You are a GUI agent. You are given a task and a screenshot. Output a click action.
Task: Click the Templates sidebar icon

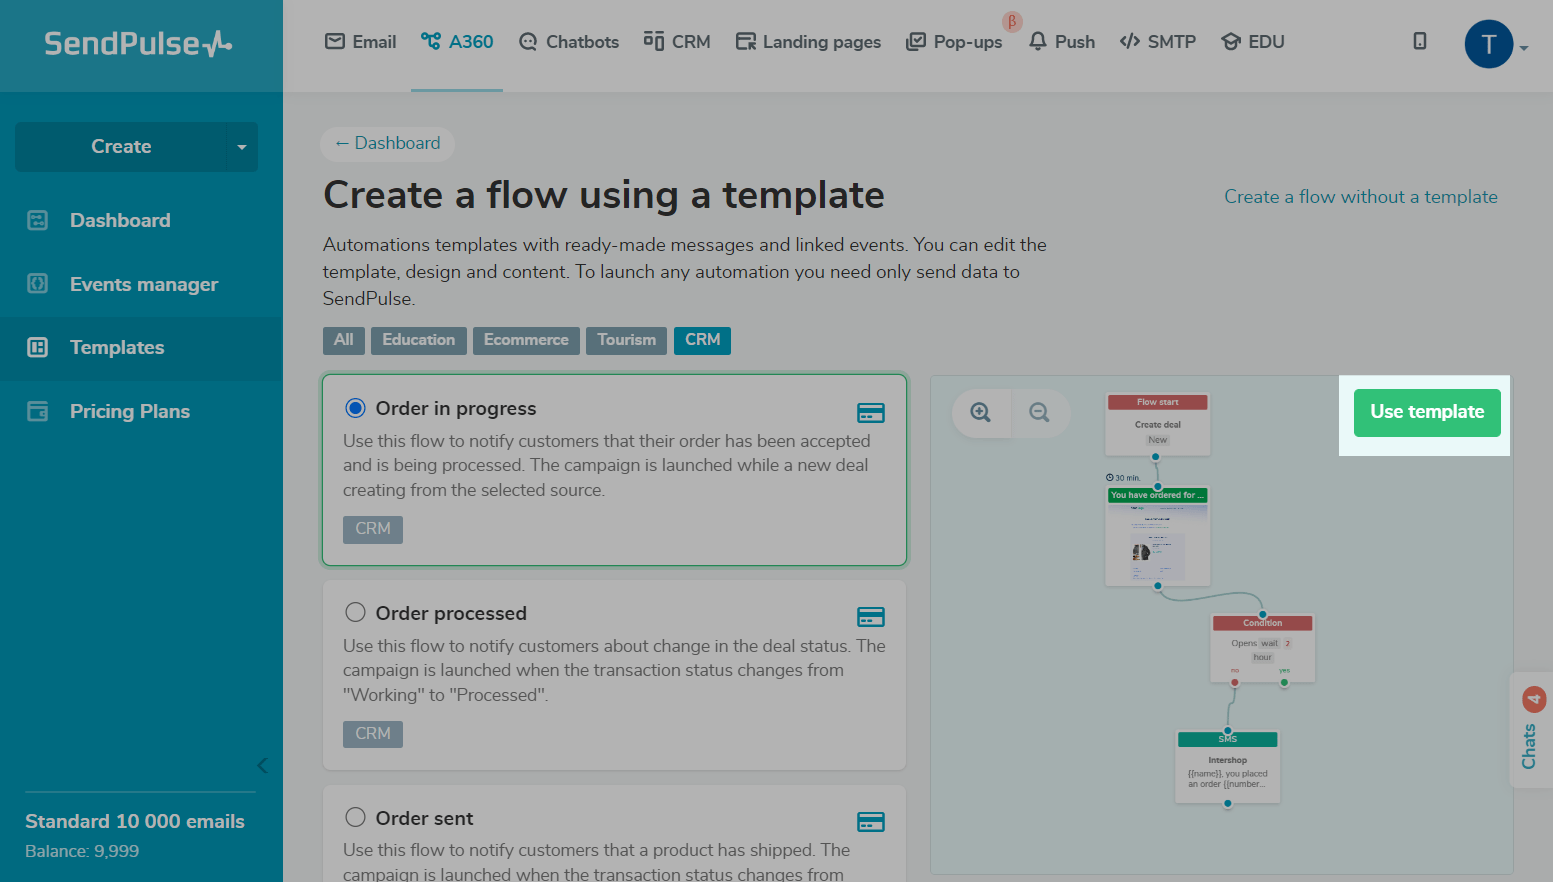[37, 347]
